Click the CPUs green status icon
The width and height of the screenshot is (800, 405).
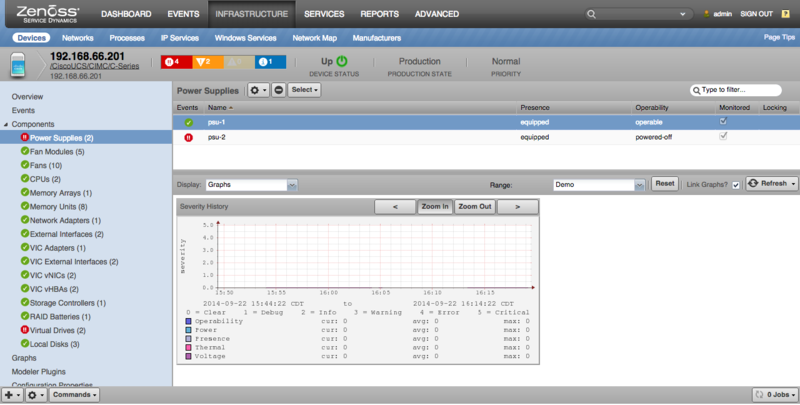click(24, 179)
